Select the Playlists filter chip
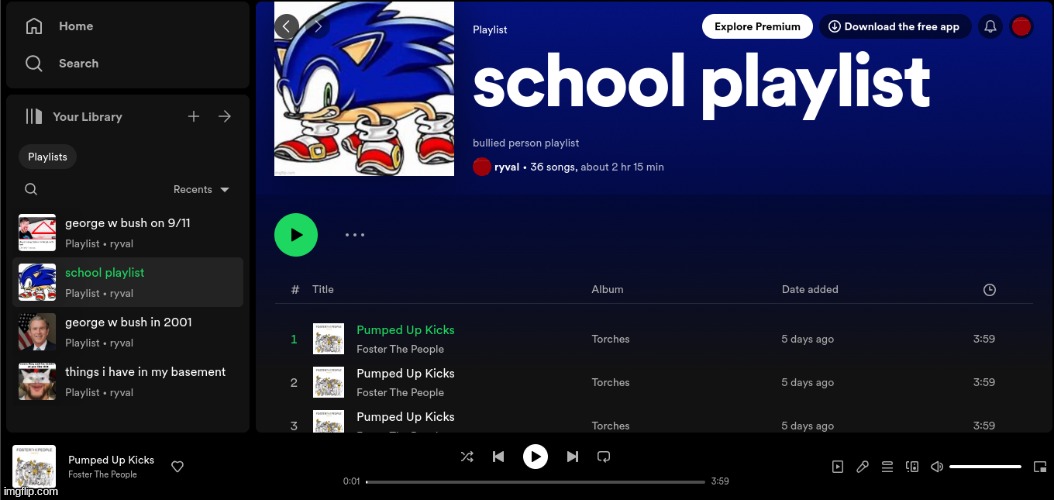The width and height of the screenshot is (1054, 500). [47, 156]
